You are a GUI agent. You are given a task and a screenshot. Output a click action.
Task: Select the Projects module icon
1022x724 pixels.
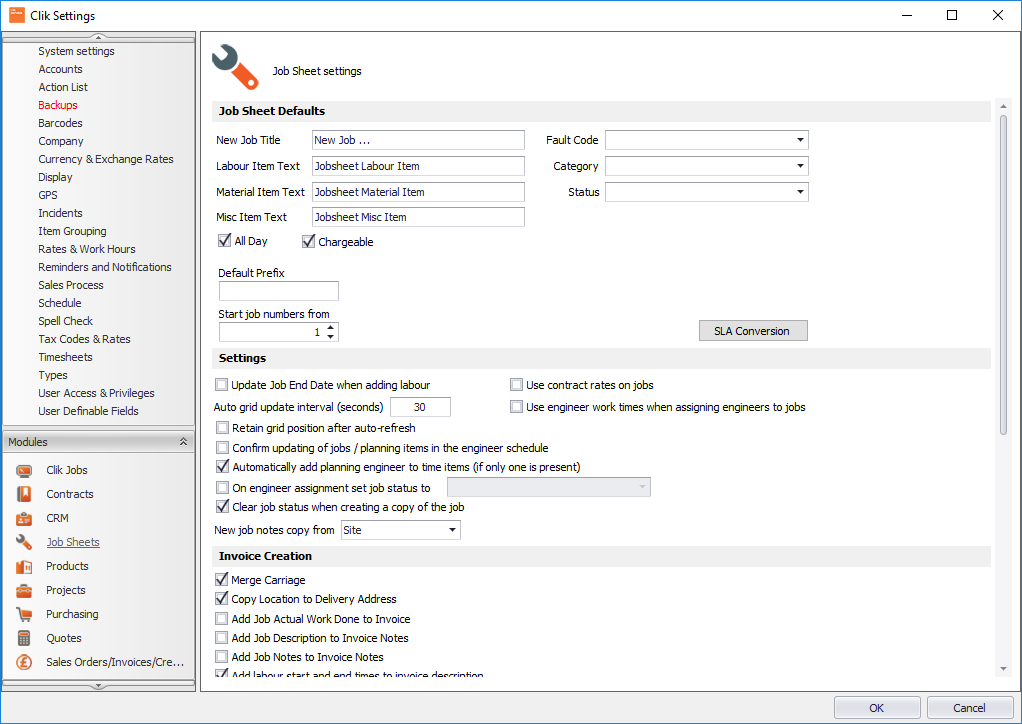click(x=24, y=590)
